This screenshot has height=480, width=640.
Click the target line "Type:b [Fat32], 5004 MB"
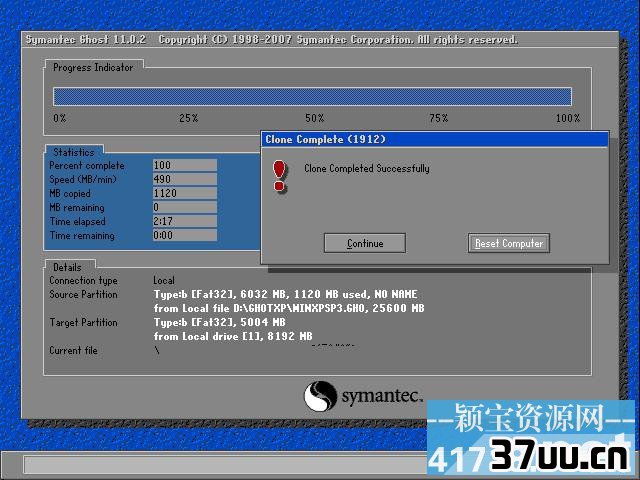coord(220,322)
